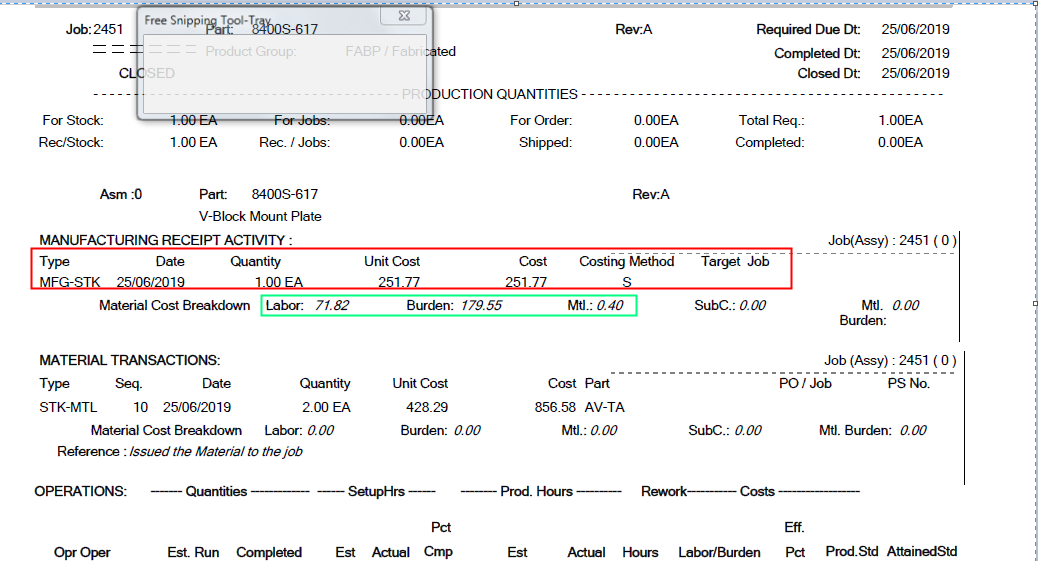The height and width of the screenshot is (561, 1038).
Task: Select the STK-MTL unit cost 428.29
Action: [427, 407]
